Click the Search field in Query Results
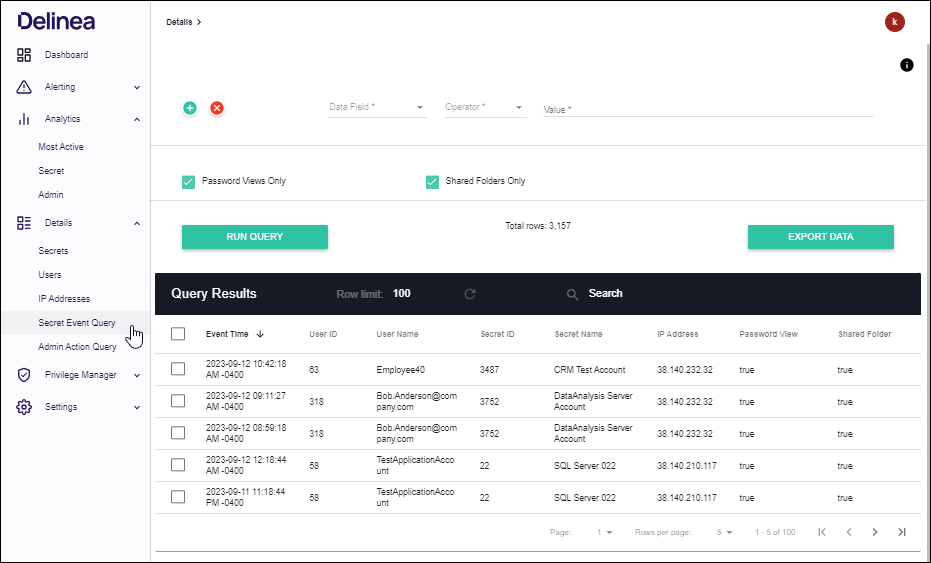The image size is (931, 563). coord(742,293)
